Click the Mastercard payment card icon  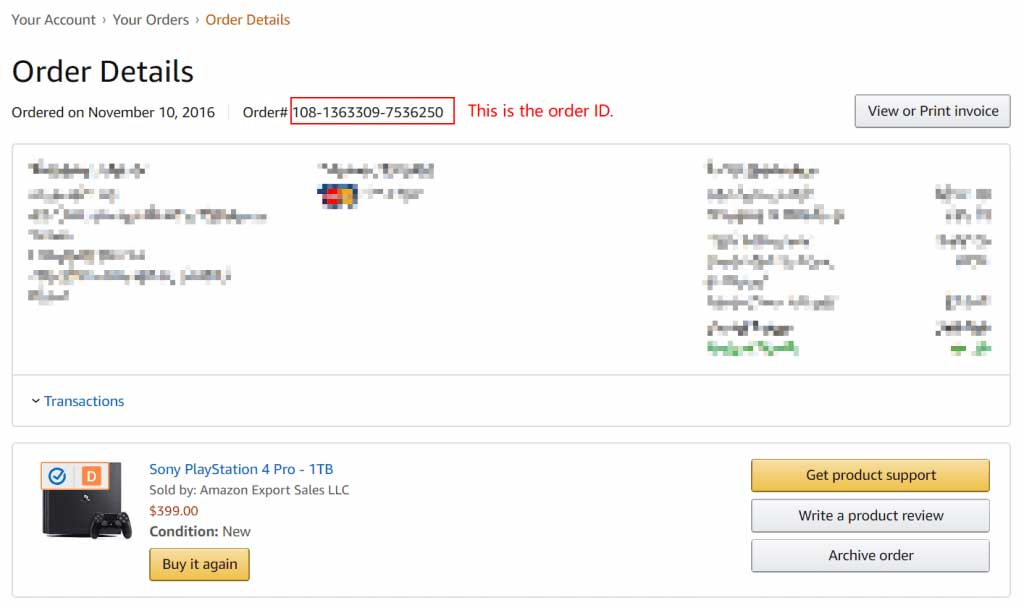pyautogui.click(x=338, y=196)
